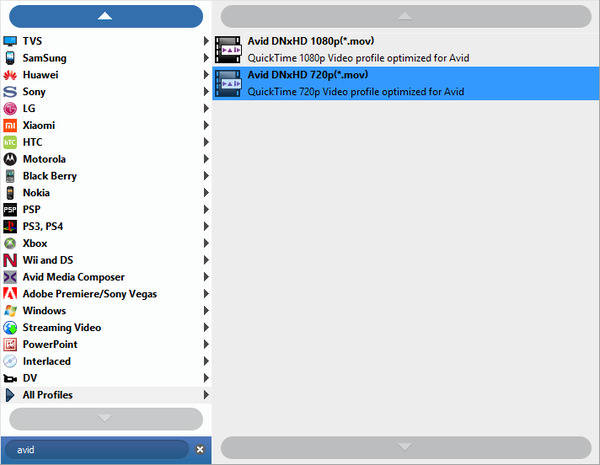Select the Windows label
This screenshot has width=600, height=465.
click(x=44, y=310)
